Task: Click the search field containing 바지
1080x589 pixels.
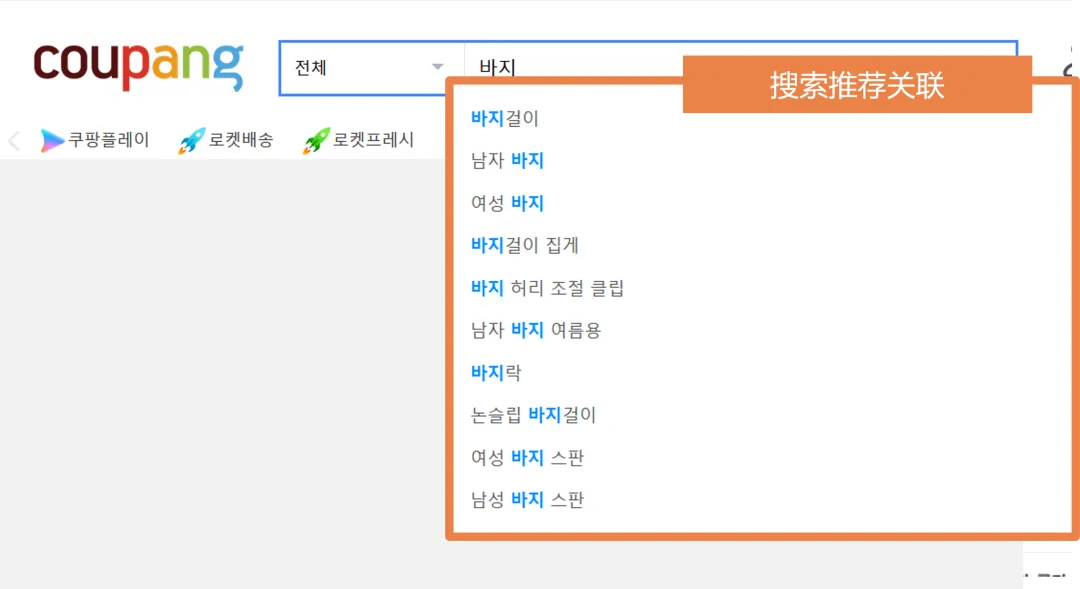Action: click(x=570, y=68)
